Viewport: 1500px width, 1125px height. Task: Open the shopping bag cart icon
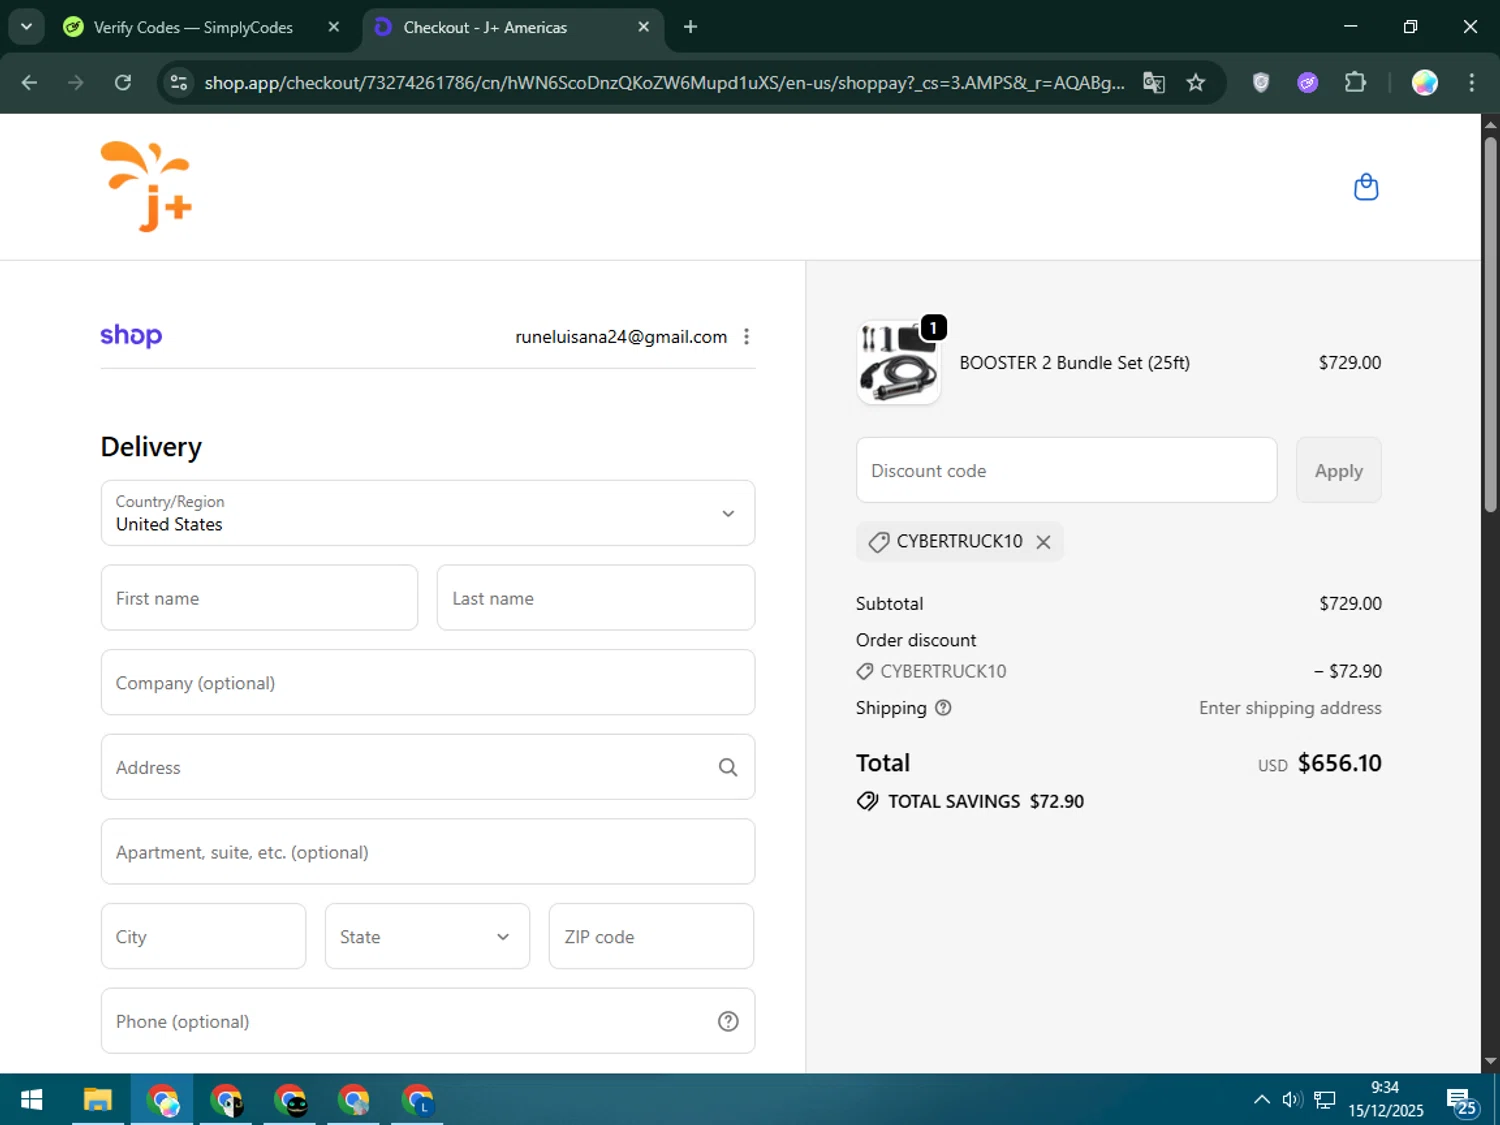pos(1366,187)
